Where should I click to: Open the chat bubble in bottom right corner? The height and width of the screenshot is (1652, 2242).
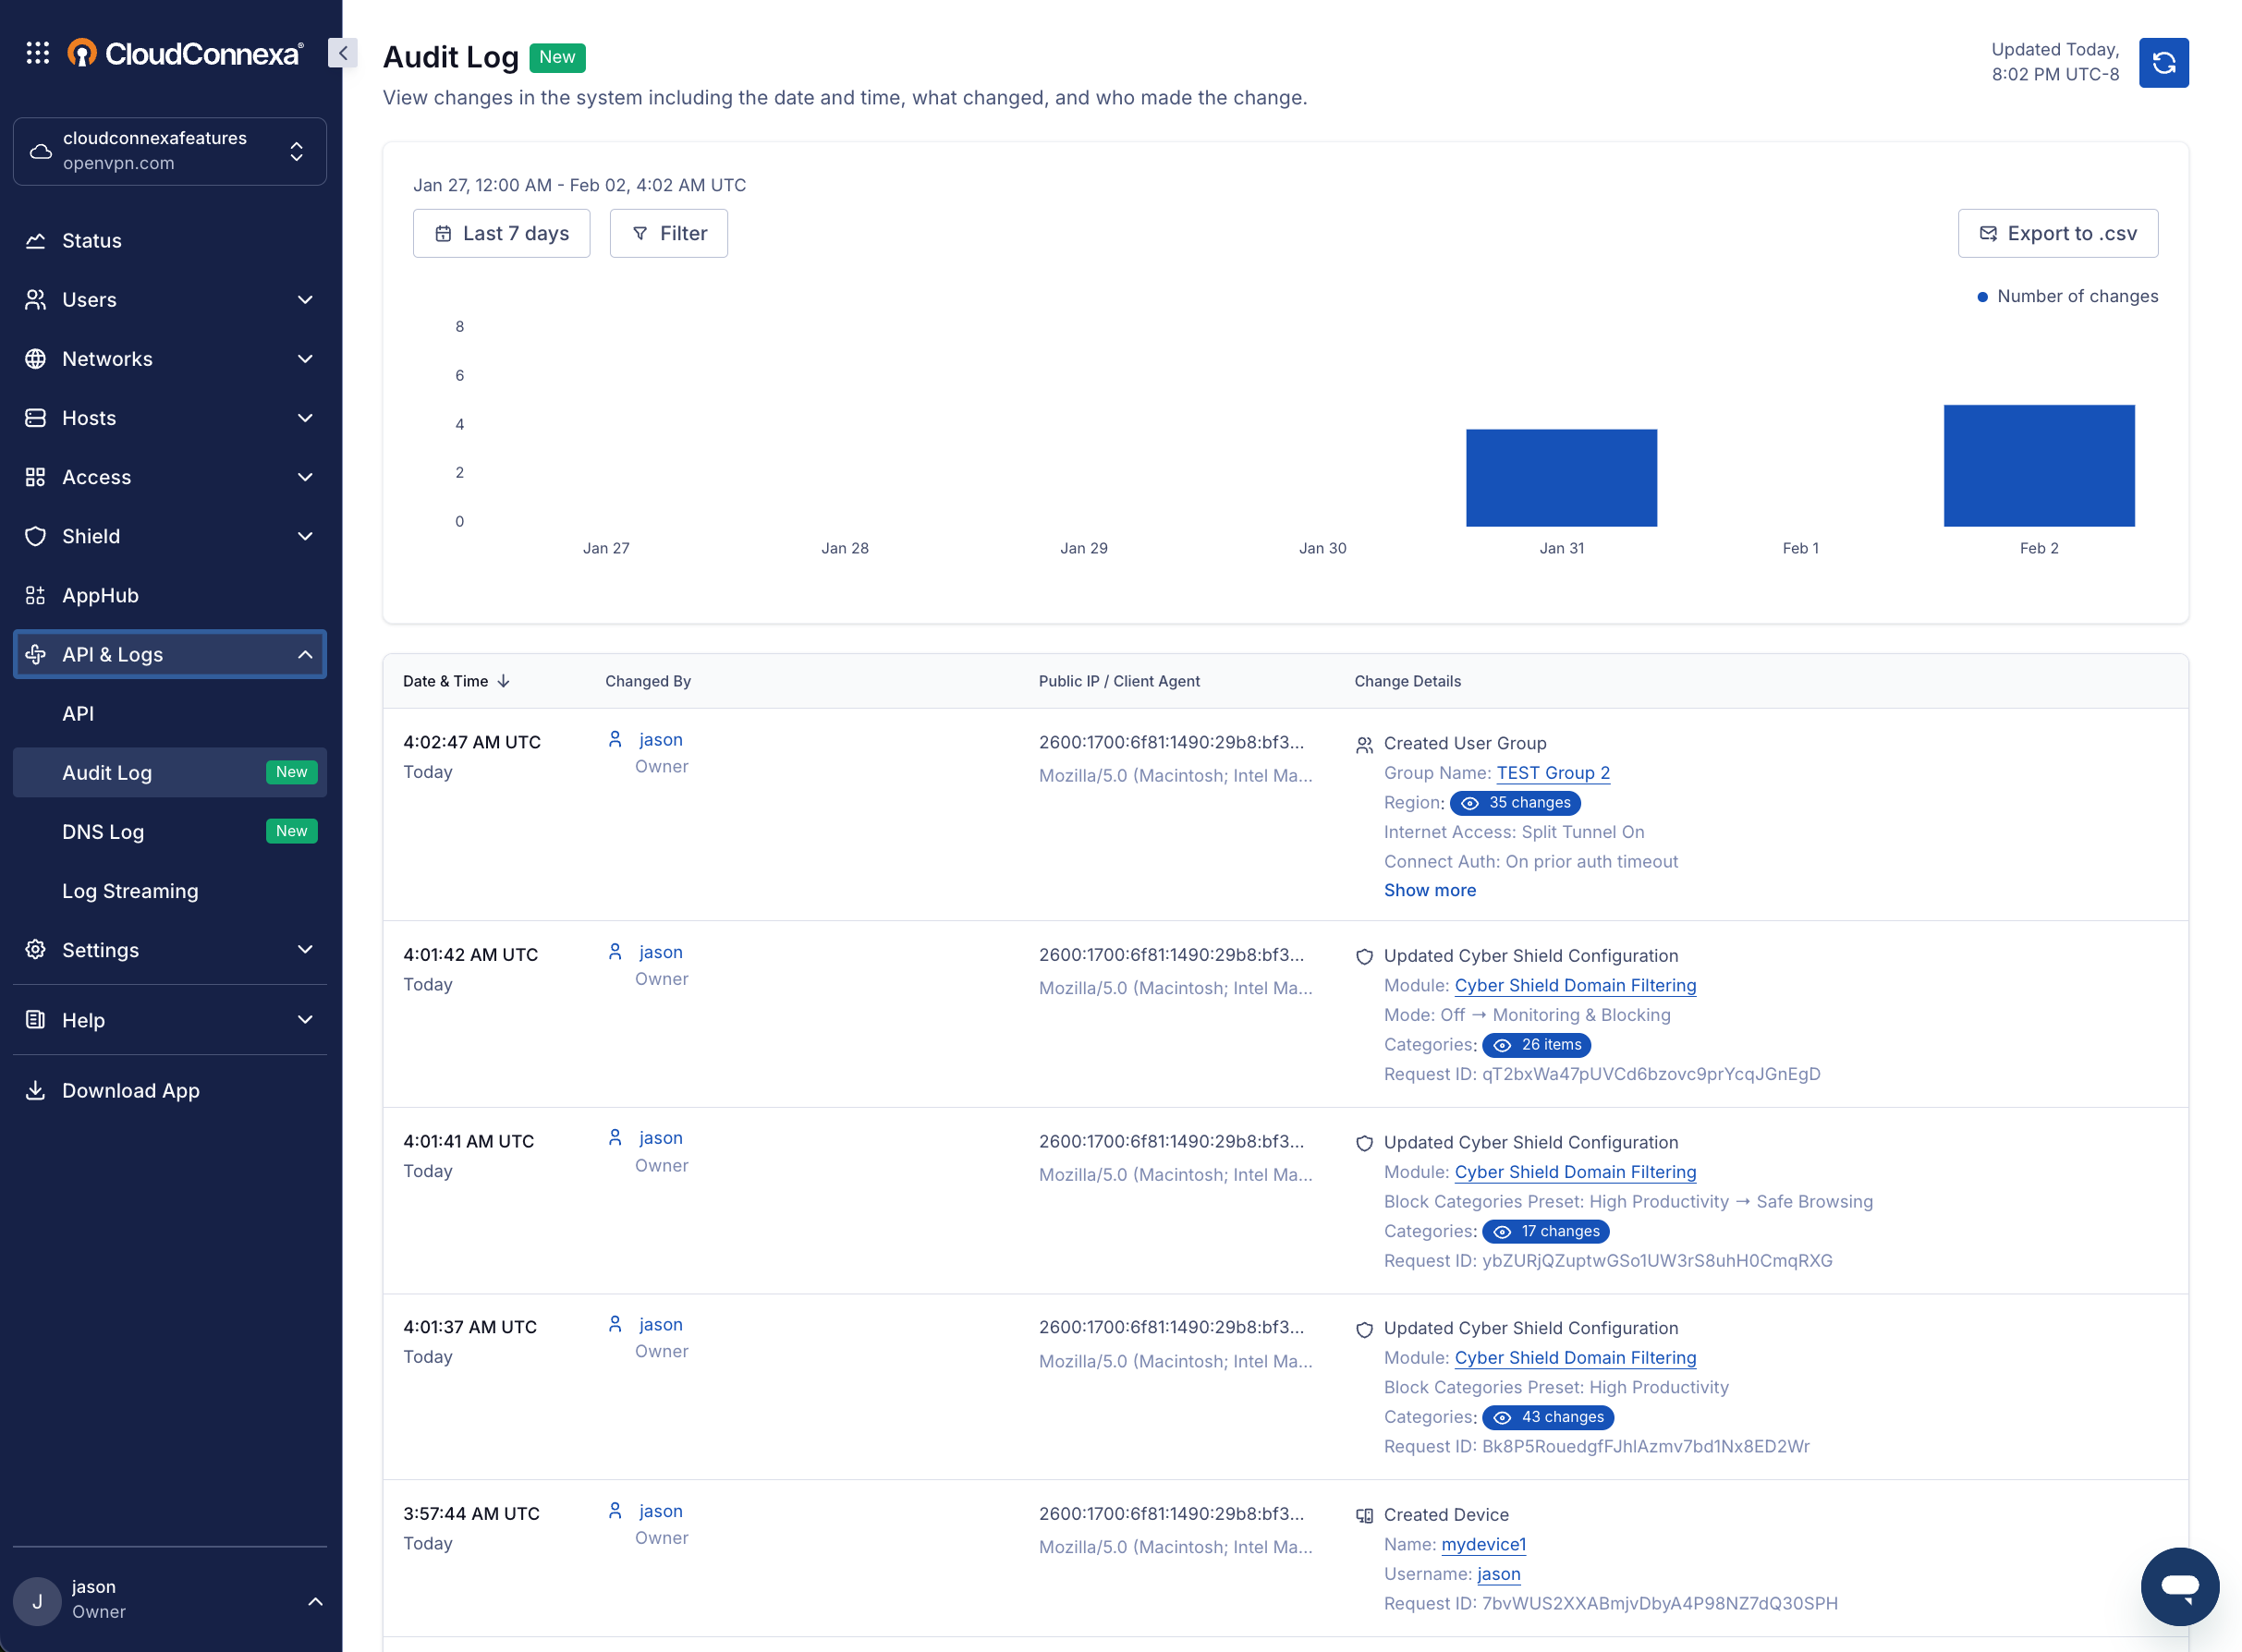pos(2179,1586)
